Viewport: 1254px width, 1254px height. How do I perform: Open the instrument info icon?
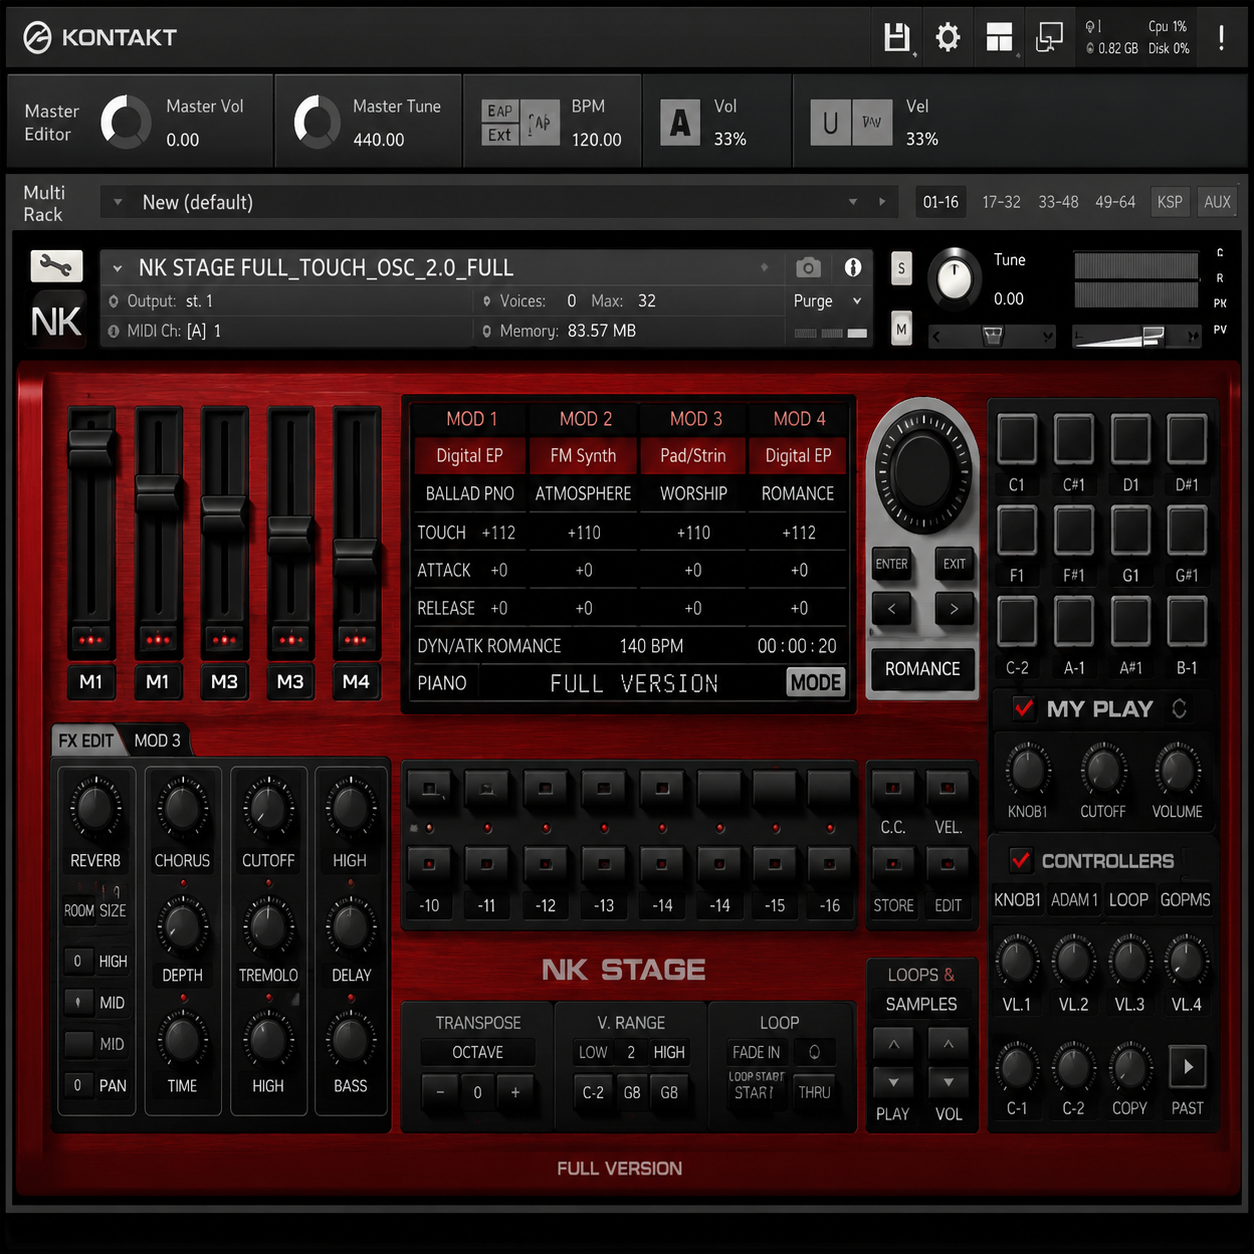pos(853,267)
